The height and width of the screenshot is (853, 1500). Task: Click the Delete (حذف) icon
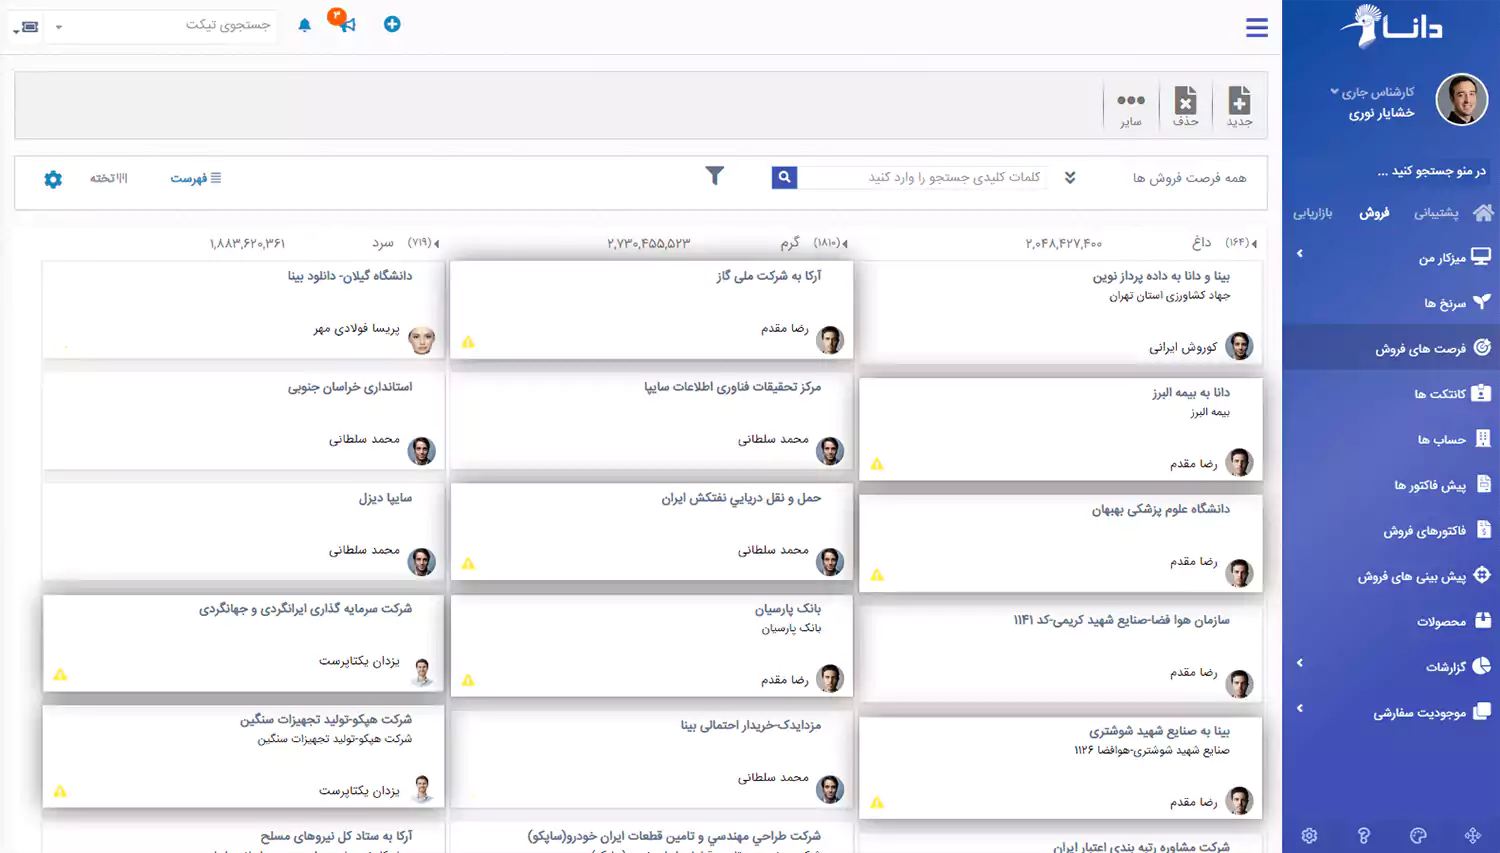click(1185, 105)
